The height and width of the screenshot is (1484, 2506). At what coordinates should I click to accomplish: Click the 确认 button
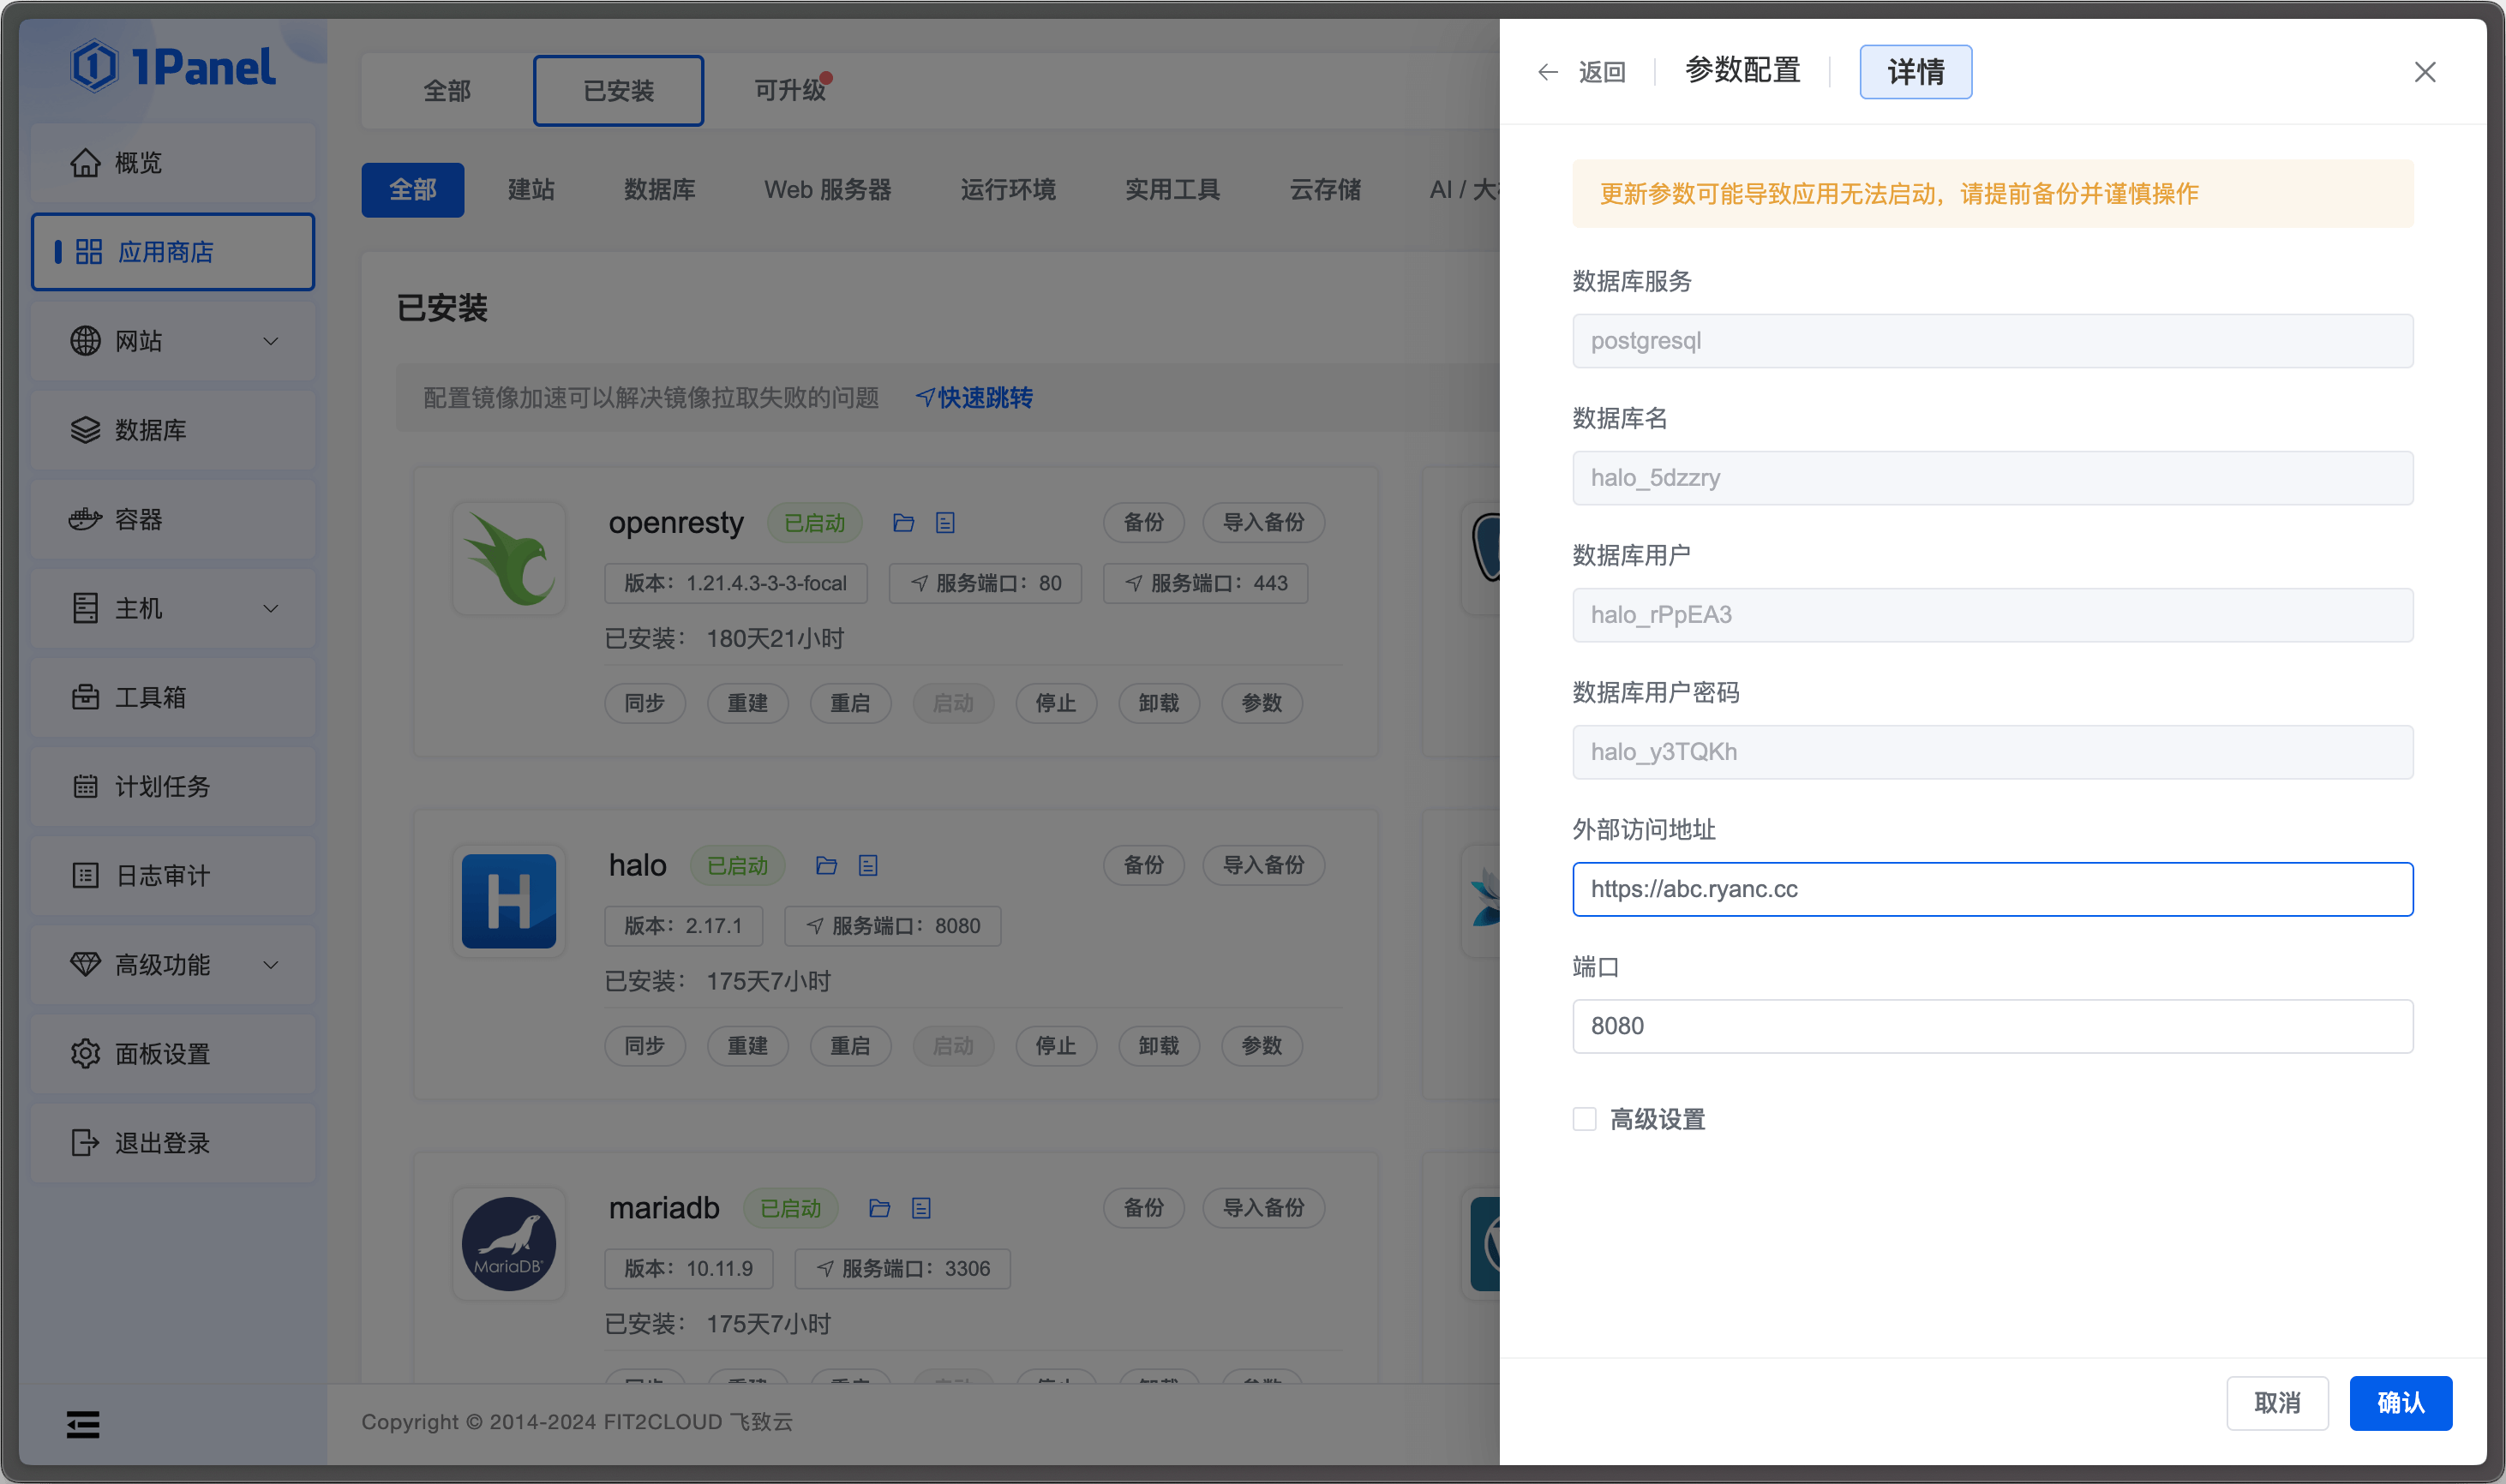click(2400, 1403)
